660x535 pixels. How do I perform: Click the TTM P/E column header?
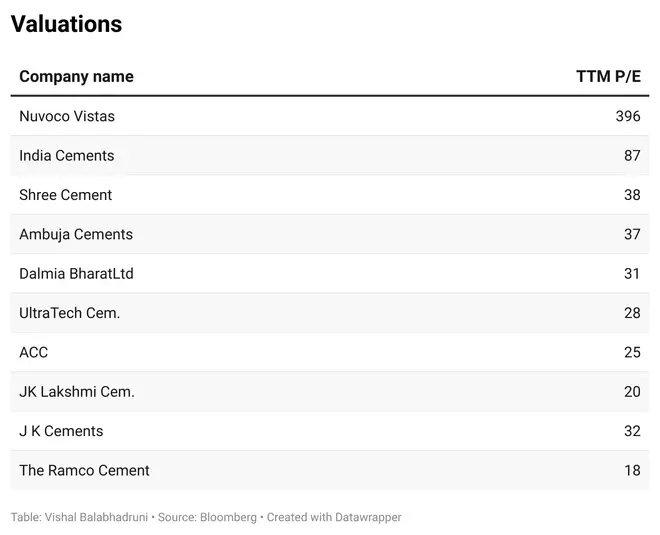click(608, 77)
